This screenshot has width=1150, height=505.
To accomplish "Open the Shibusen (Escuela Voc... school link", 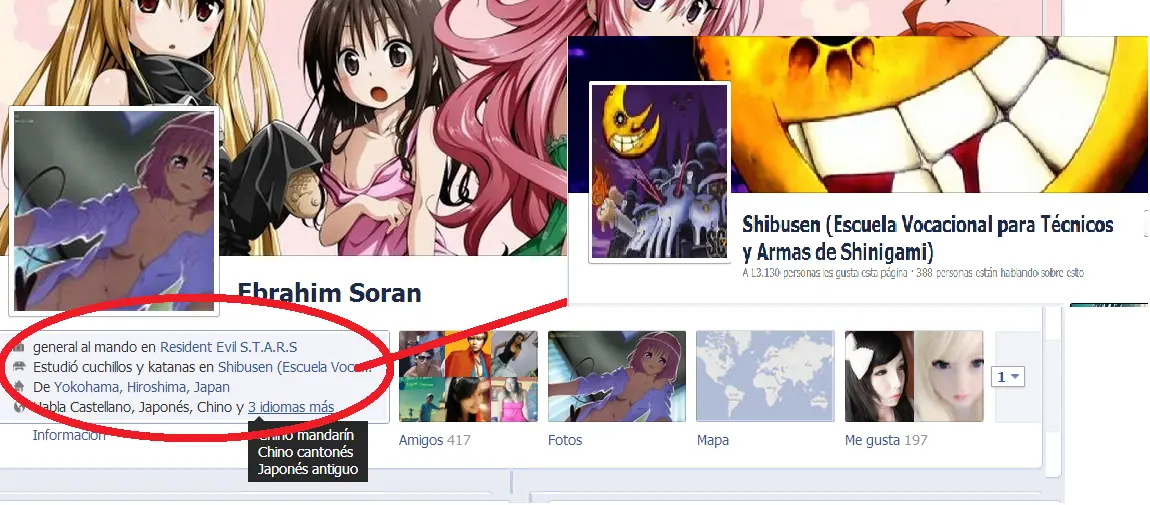I will pos(294,366).
